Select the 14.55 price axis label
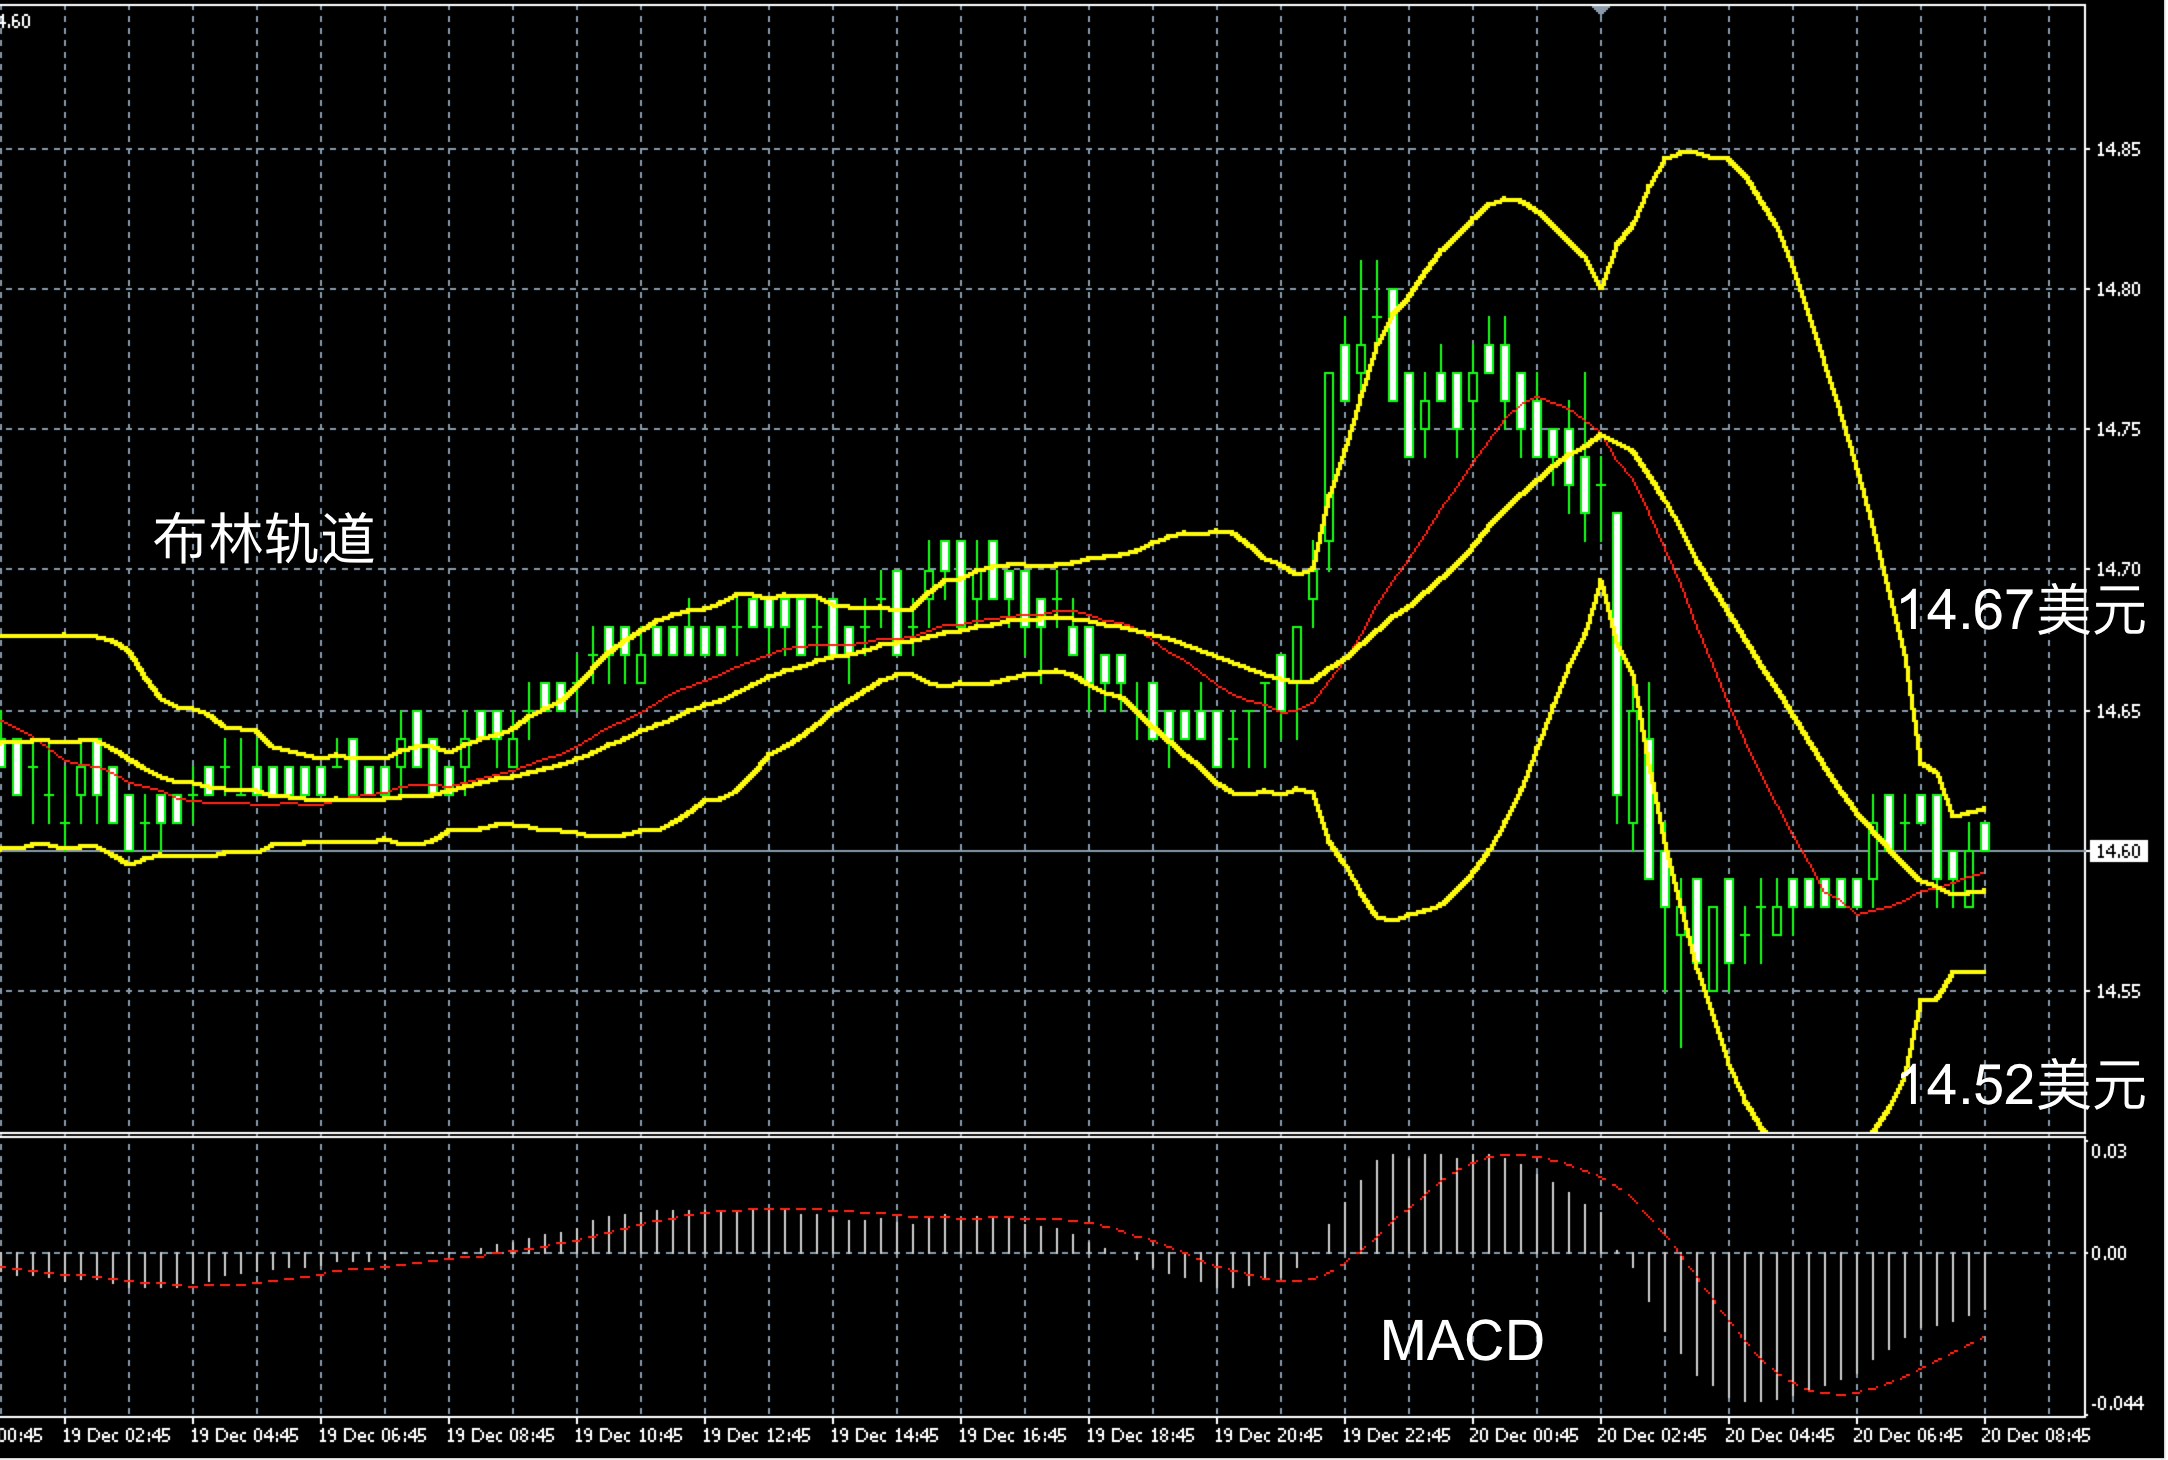The width and height of the screenshot is (2168, 1460). pos(2118,992)
